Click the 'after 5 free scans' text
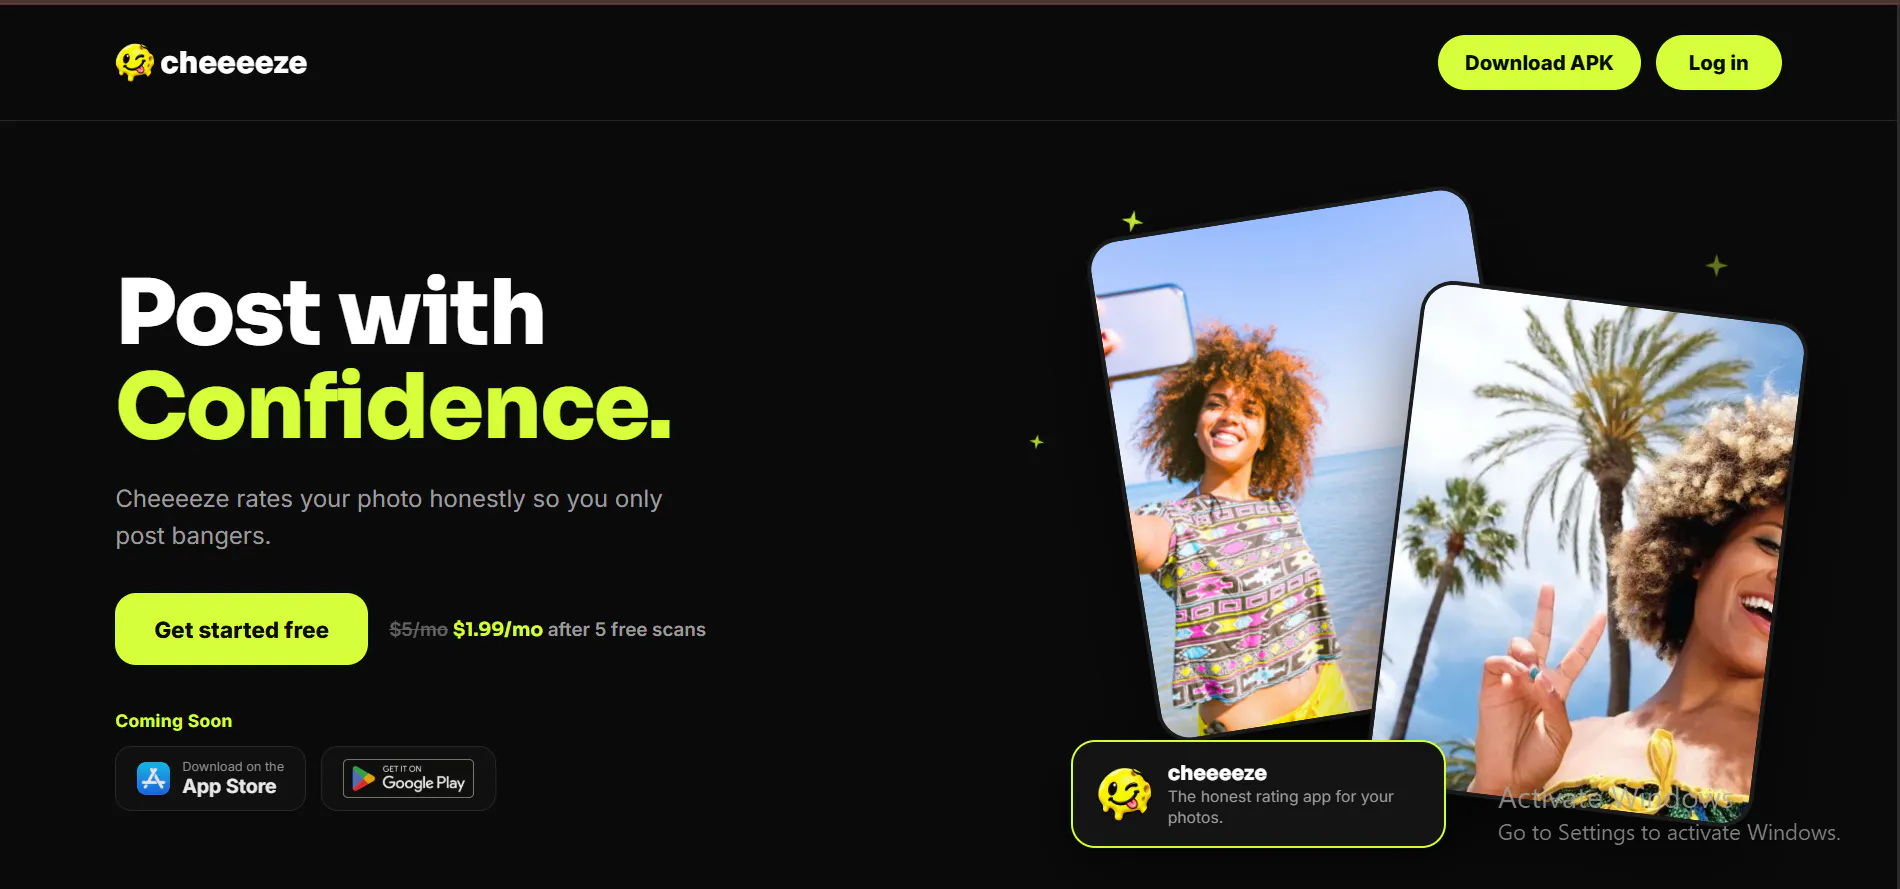Screen dimensions: 1900x889 (x=627, y=629)
